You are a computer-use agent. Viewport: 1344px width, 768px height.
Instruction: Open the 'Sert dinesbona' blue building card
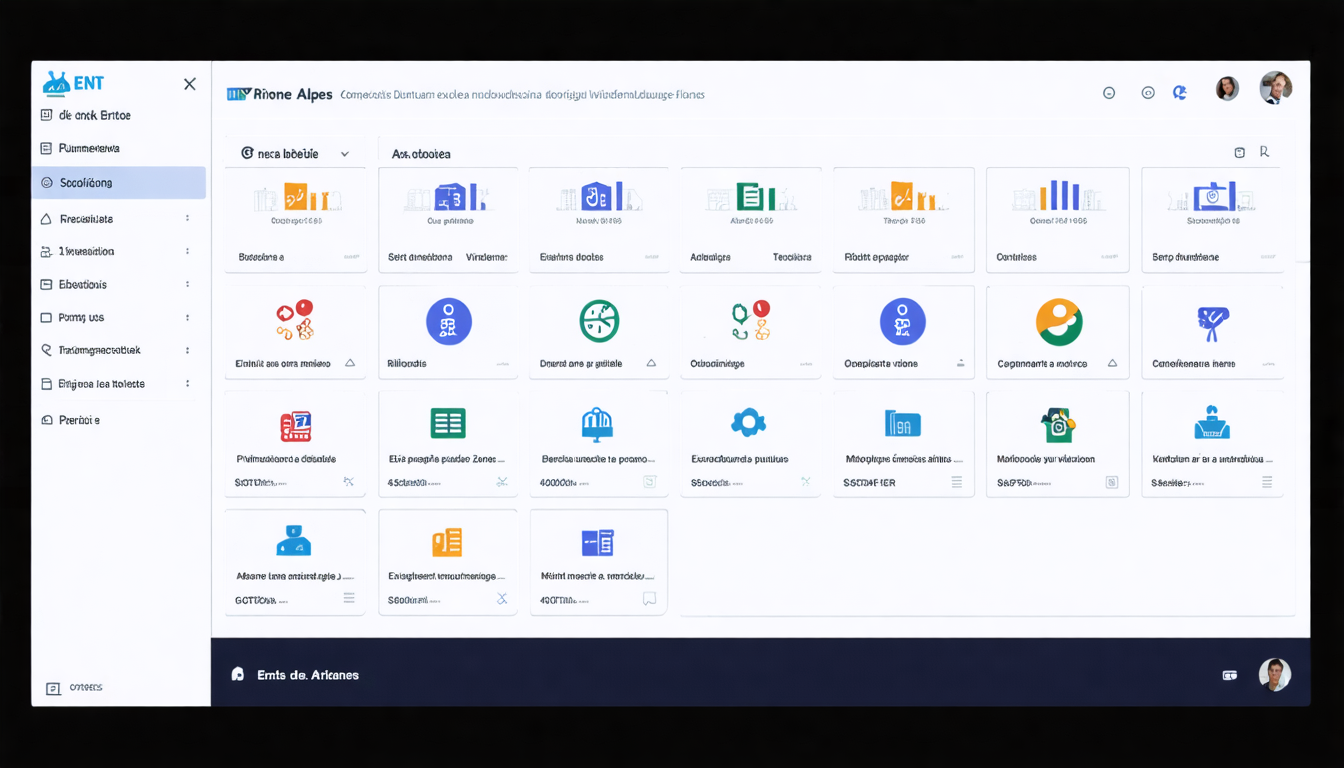pos(448,219)
